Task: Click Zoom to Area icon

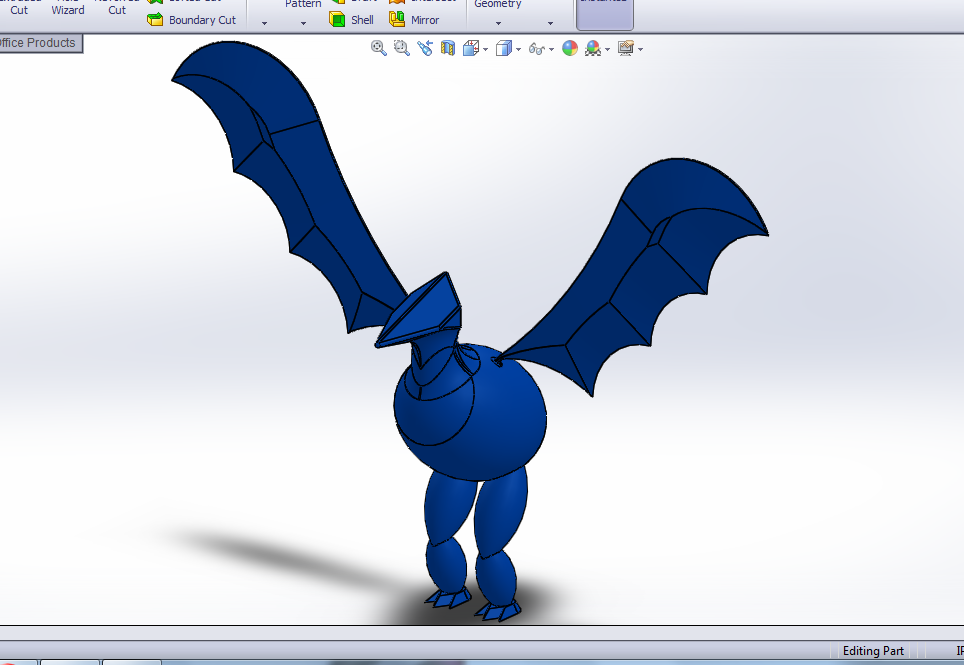Action: [x=401, y=48]
